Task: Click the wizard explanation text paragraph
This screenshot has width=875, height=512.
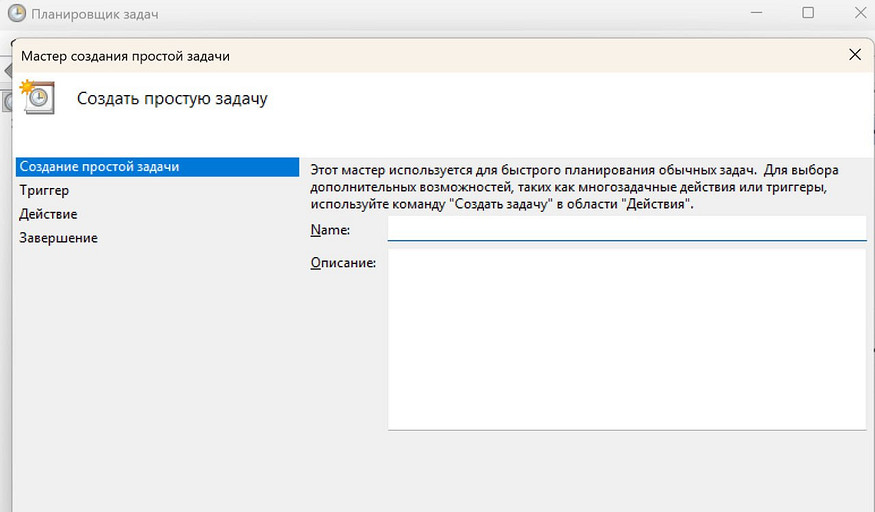Action: [574, 187]
